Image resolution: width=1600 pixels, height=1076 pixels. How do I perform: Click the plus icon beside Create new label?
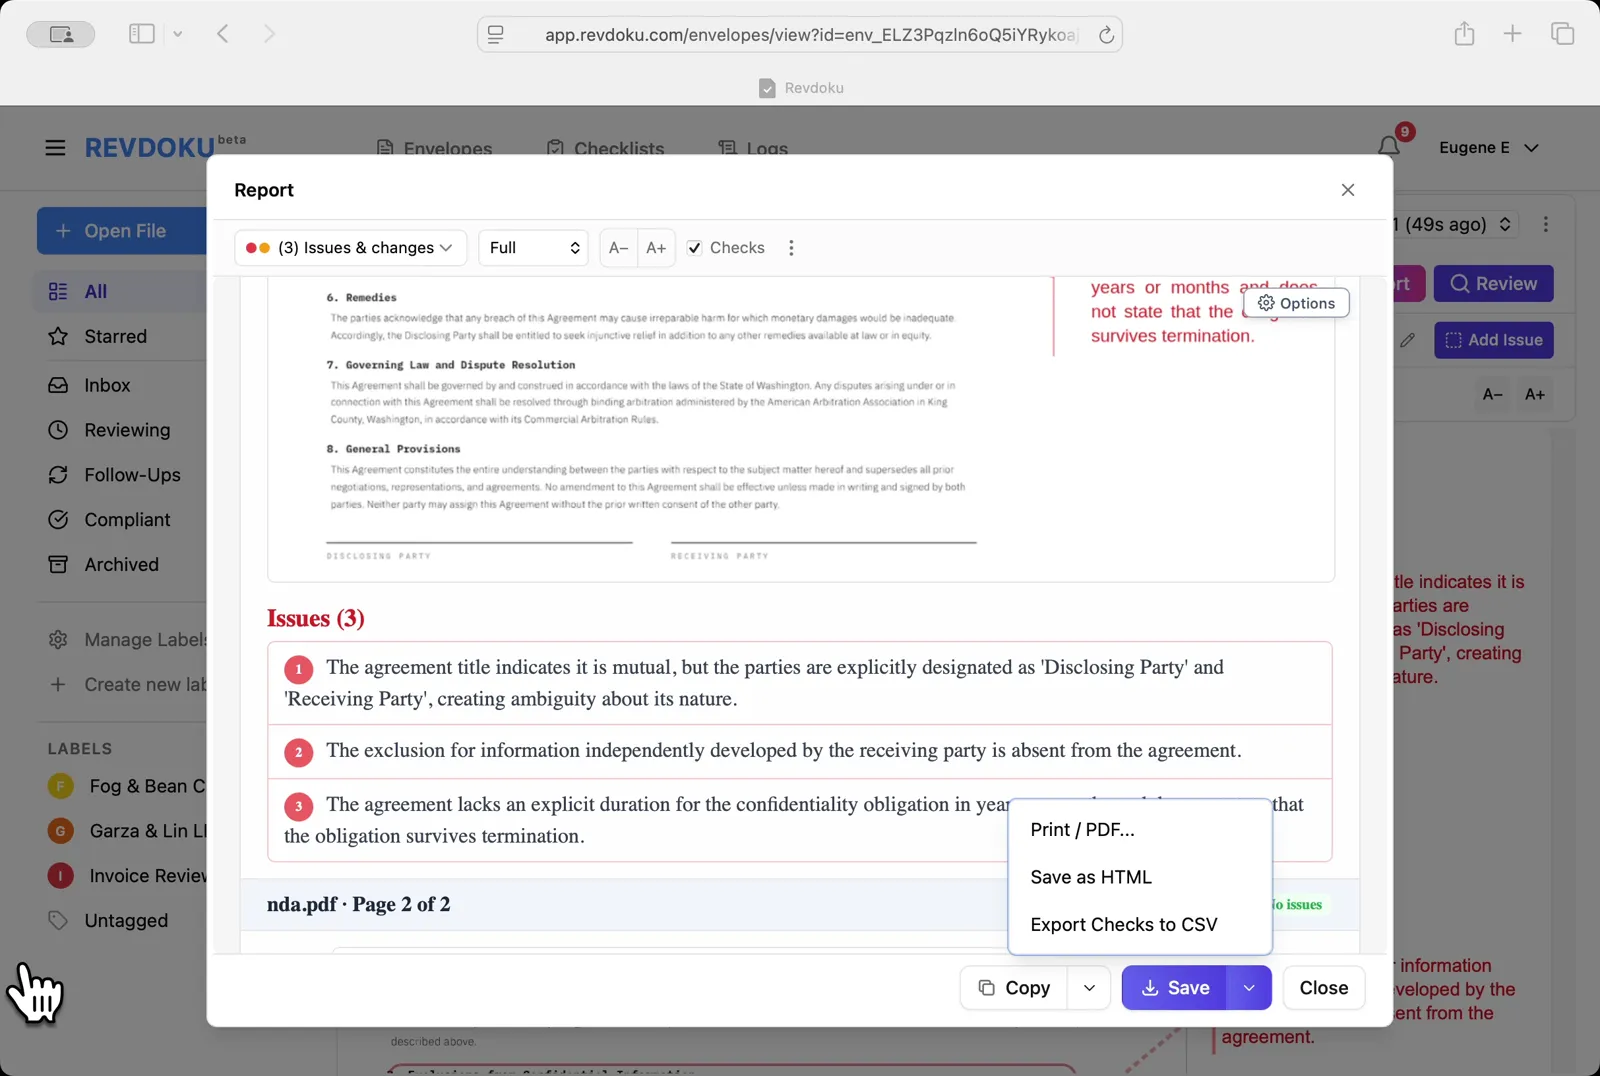(57, 684)
